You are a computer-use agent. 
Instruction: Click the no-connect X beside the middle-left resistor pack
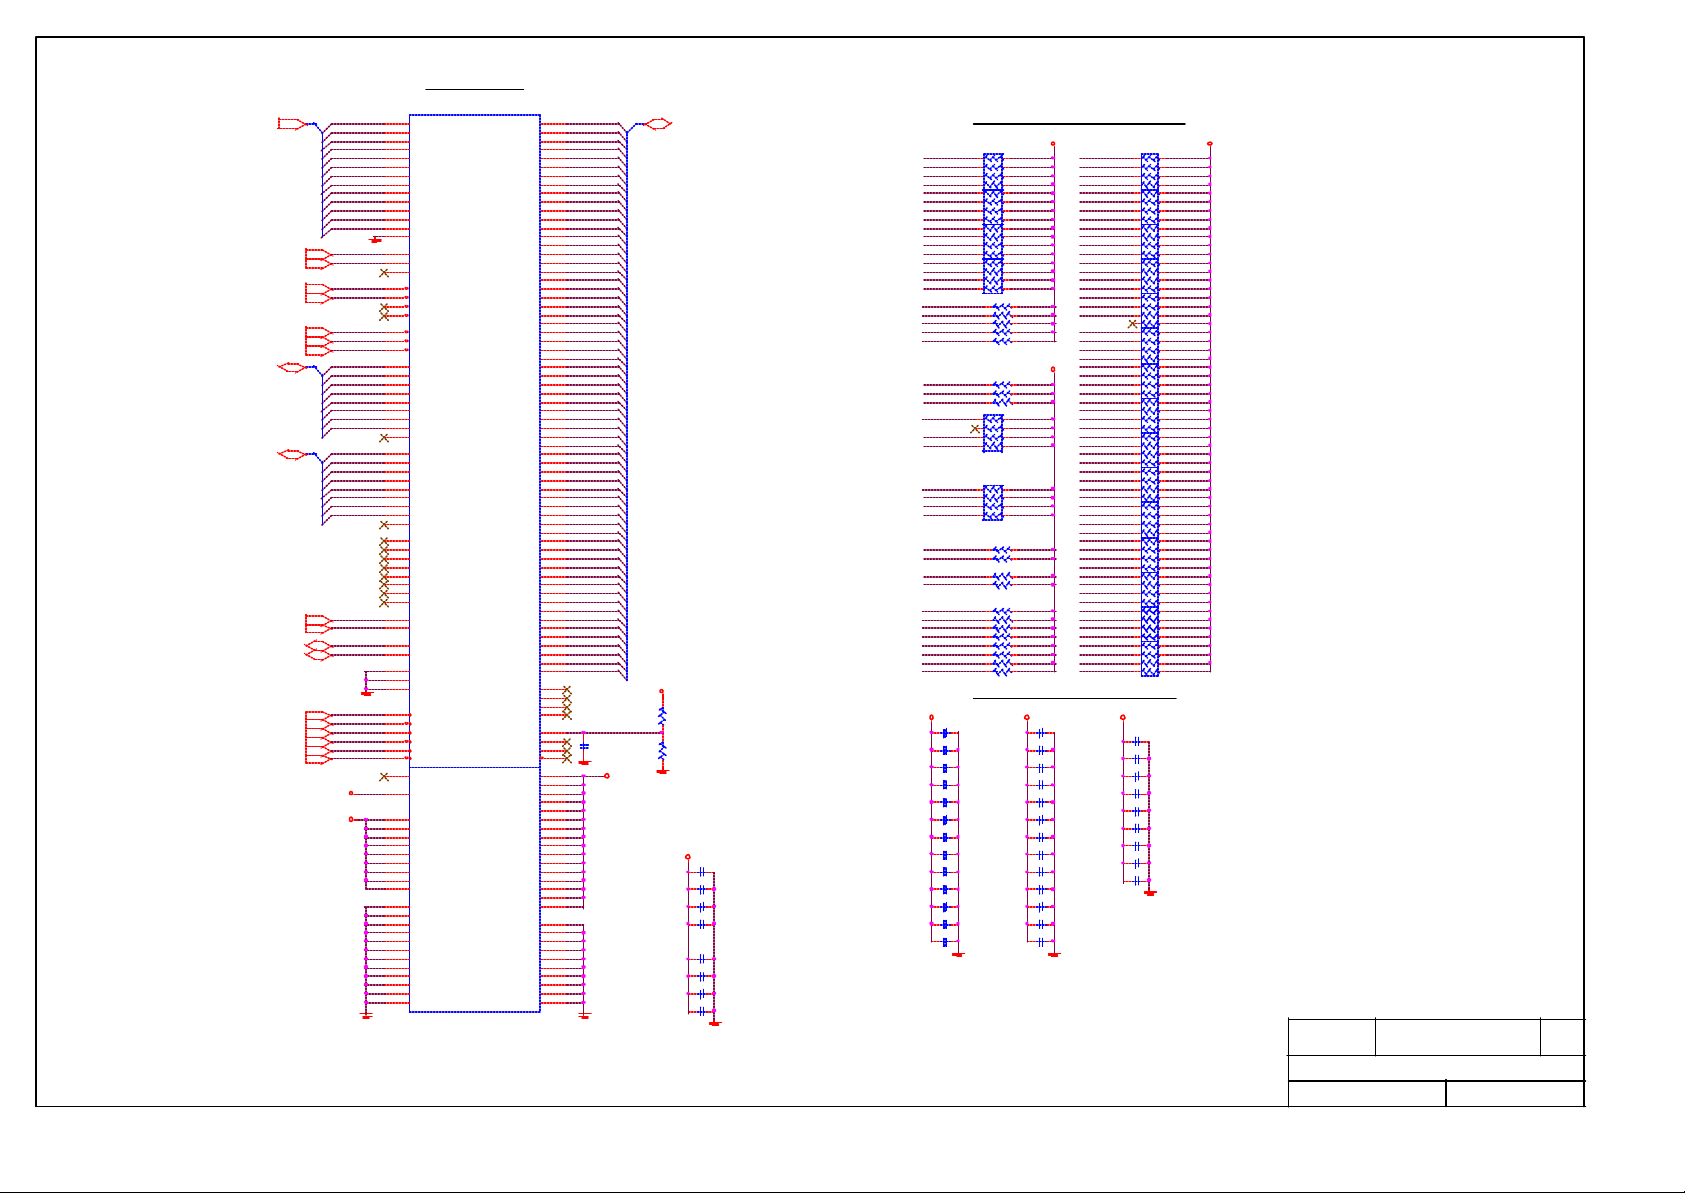point(975,429)
